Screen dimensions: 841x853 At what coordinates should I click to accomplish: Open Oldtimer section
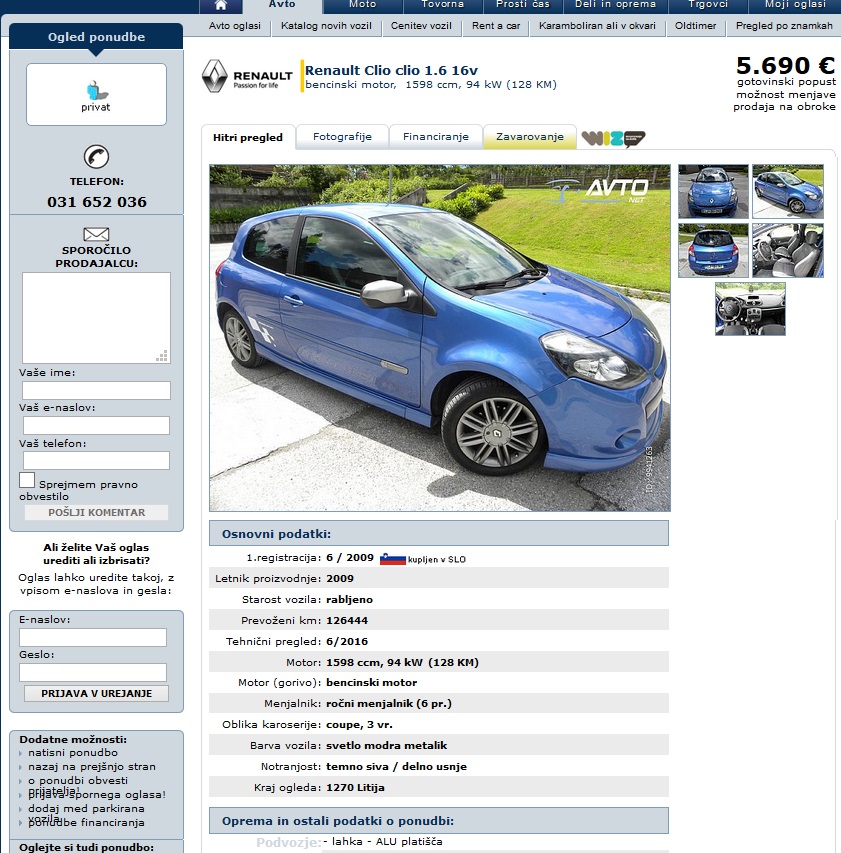(x=696, y=26)
